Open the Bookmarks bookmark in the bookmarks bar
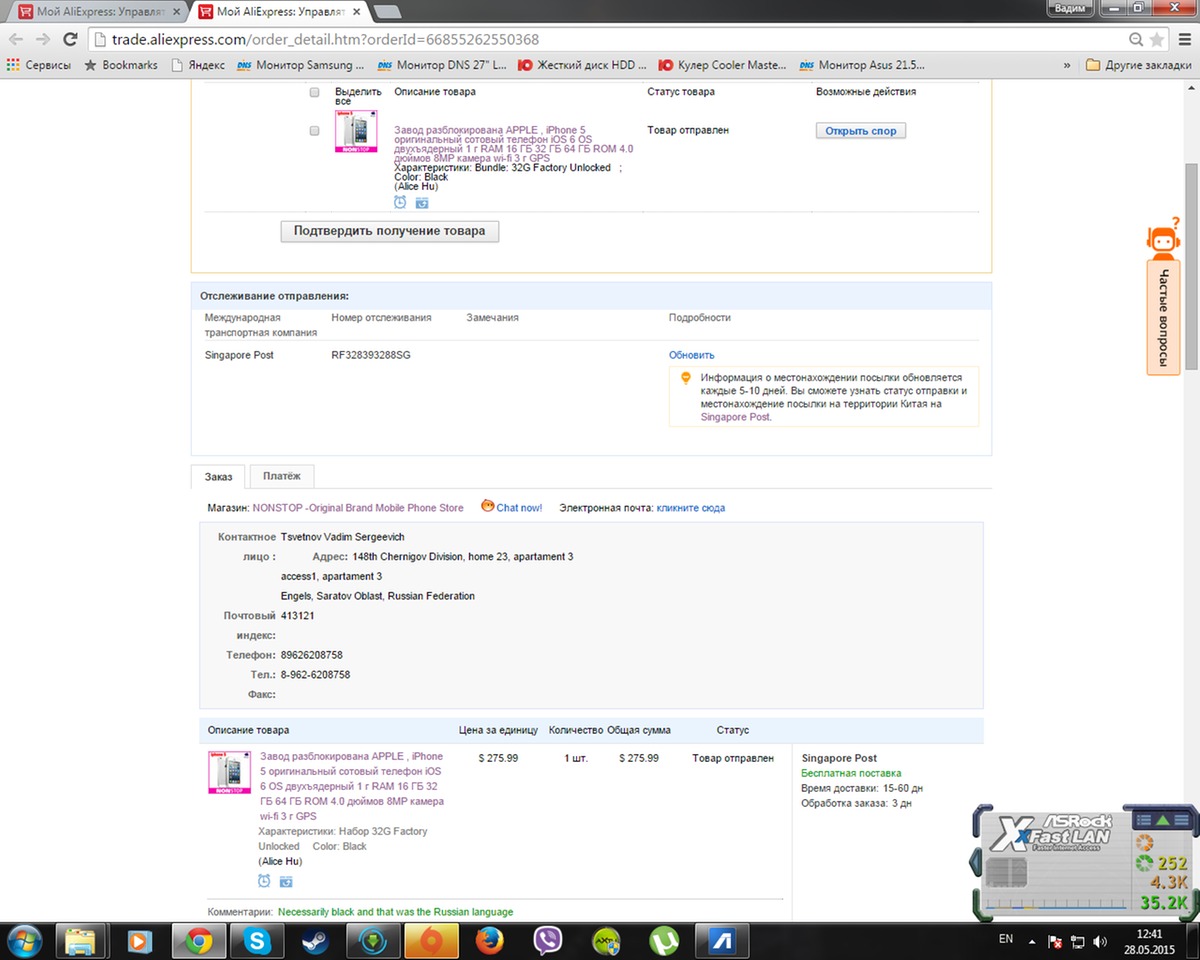 (x=120, y=65)
